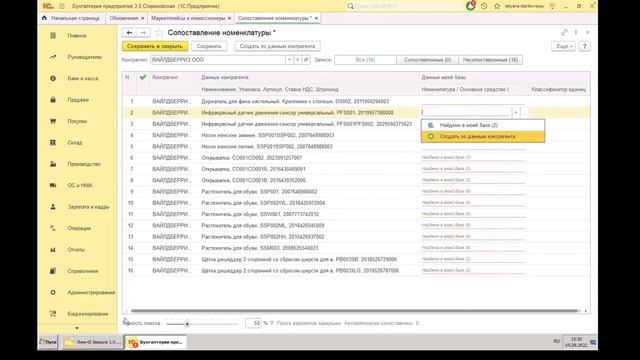Open the Еще dropdown menu
Image resolution: width=640 pixels, height=360 pixels.
click(564, 46)
